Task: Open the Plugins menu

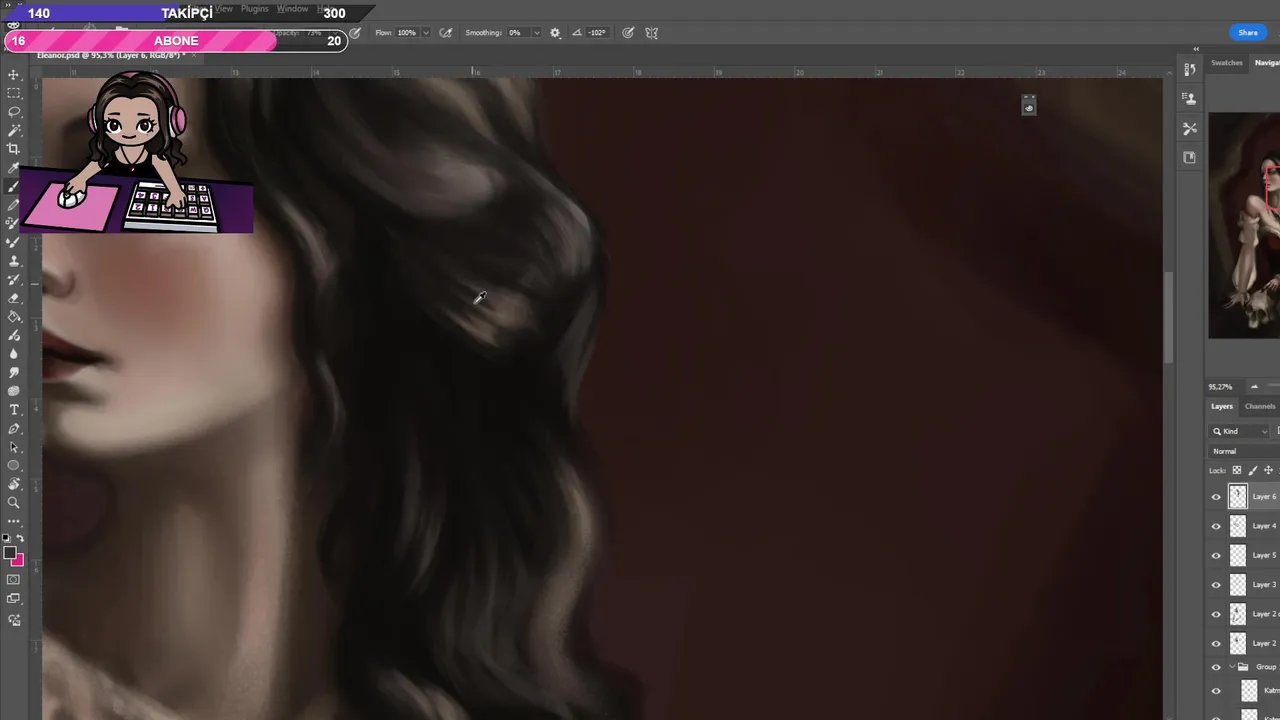Action: click(x=254, y=9)
